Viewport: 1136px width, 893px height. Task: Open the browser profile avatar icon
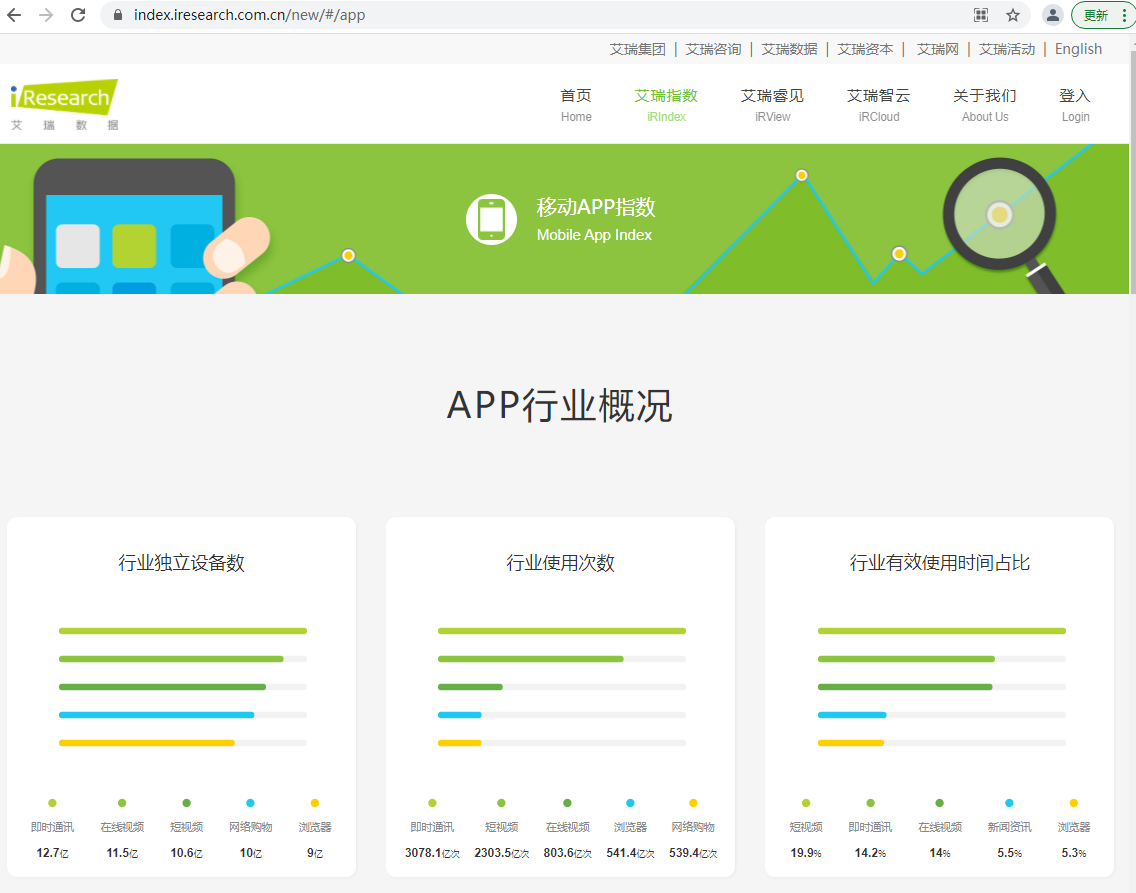point(1053,15)
